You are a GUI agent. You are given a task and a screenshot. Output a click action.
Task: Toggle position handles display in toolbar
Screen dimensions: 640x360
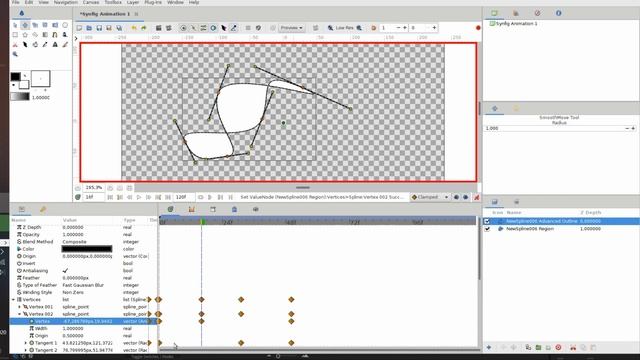(183, 28)
